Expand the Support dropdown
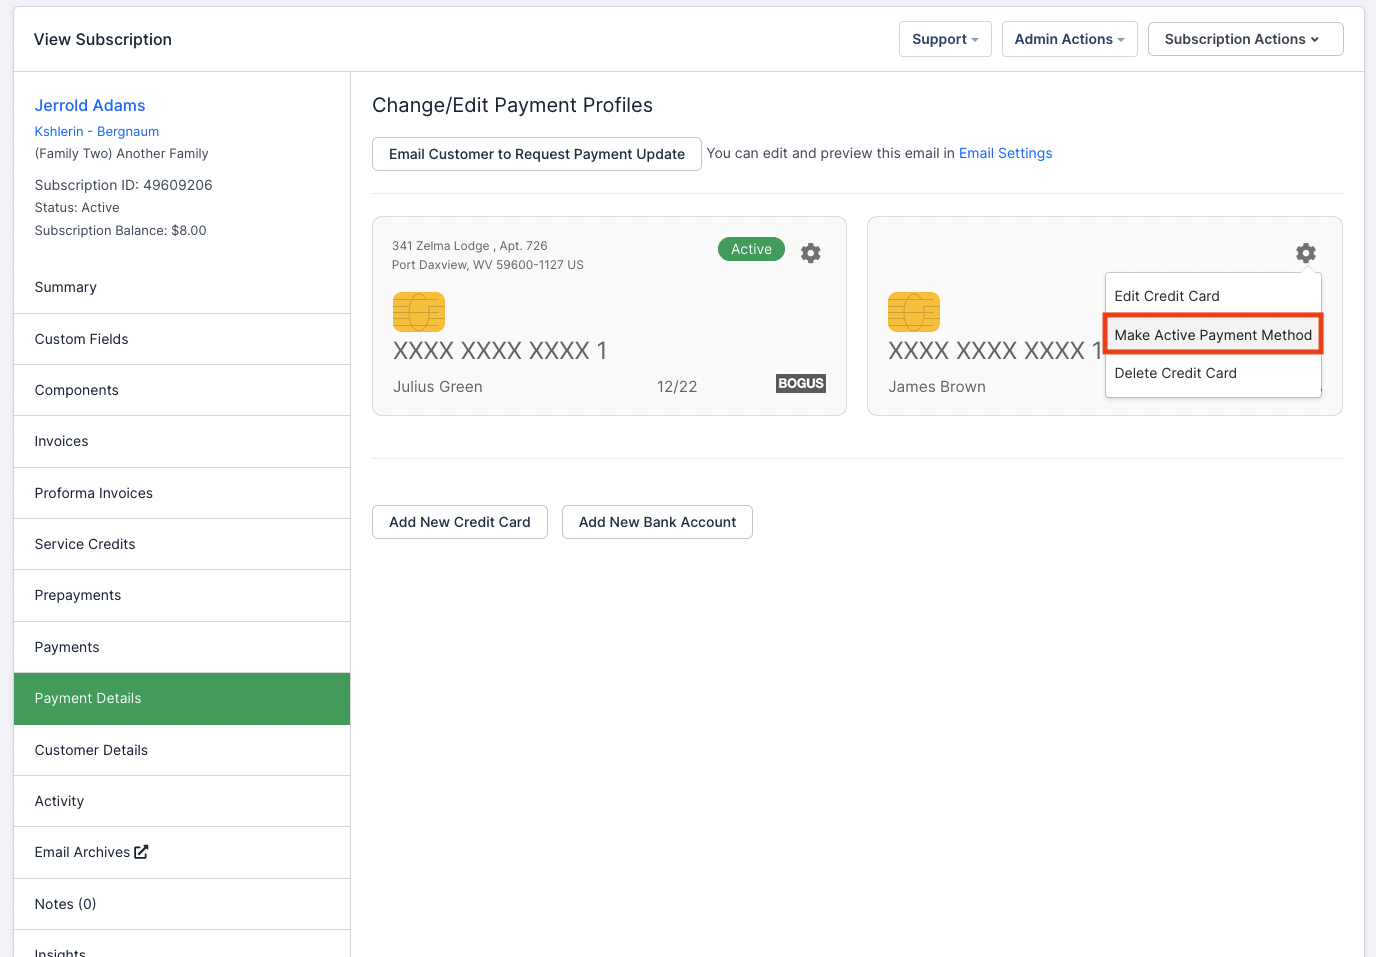The height and width of the screenshot is (957, 1376). point(944,39)
